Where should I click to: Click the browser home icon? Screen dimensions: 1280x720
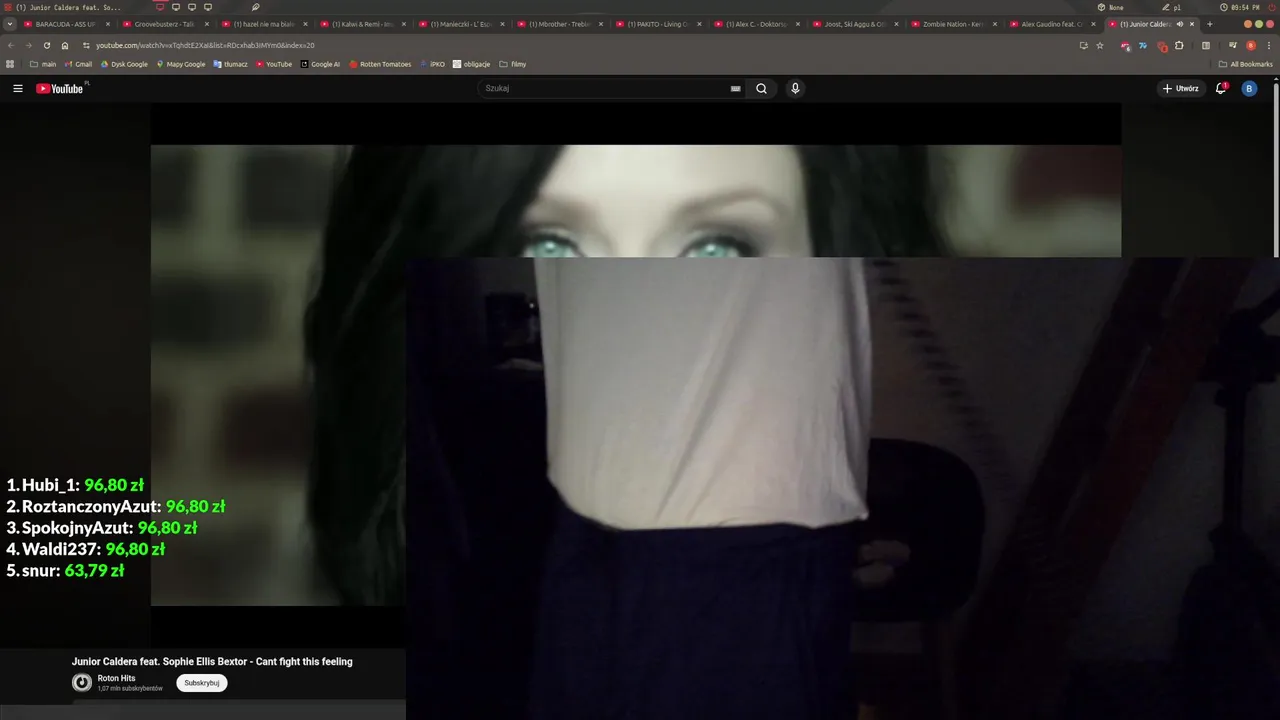point(65,45)
